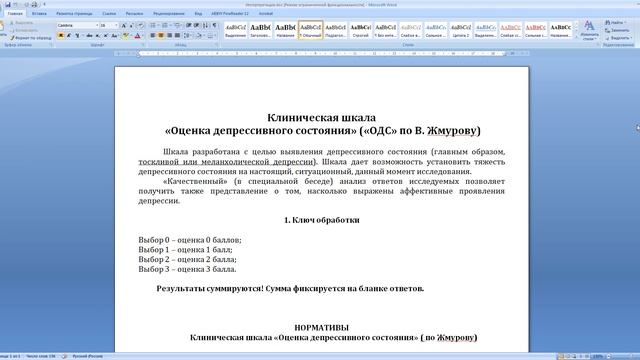
Task: Open the Рецензирование ribbon tab
Action: (169, 13)
